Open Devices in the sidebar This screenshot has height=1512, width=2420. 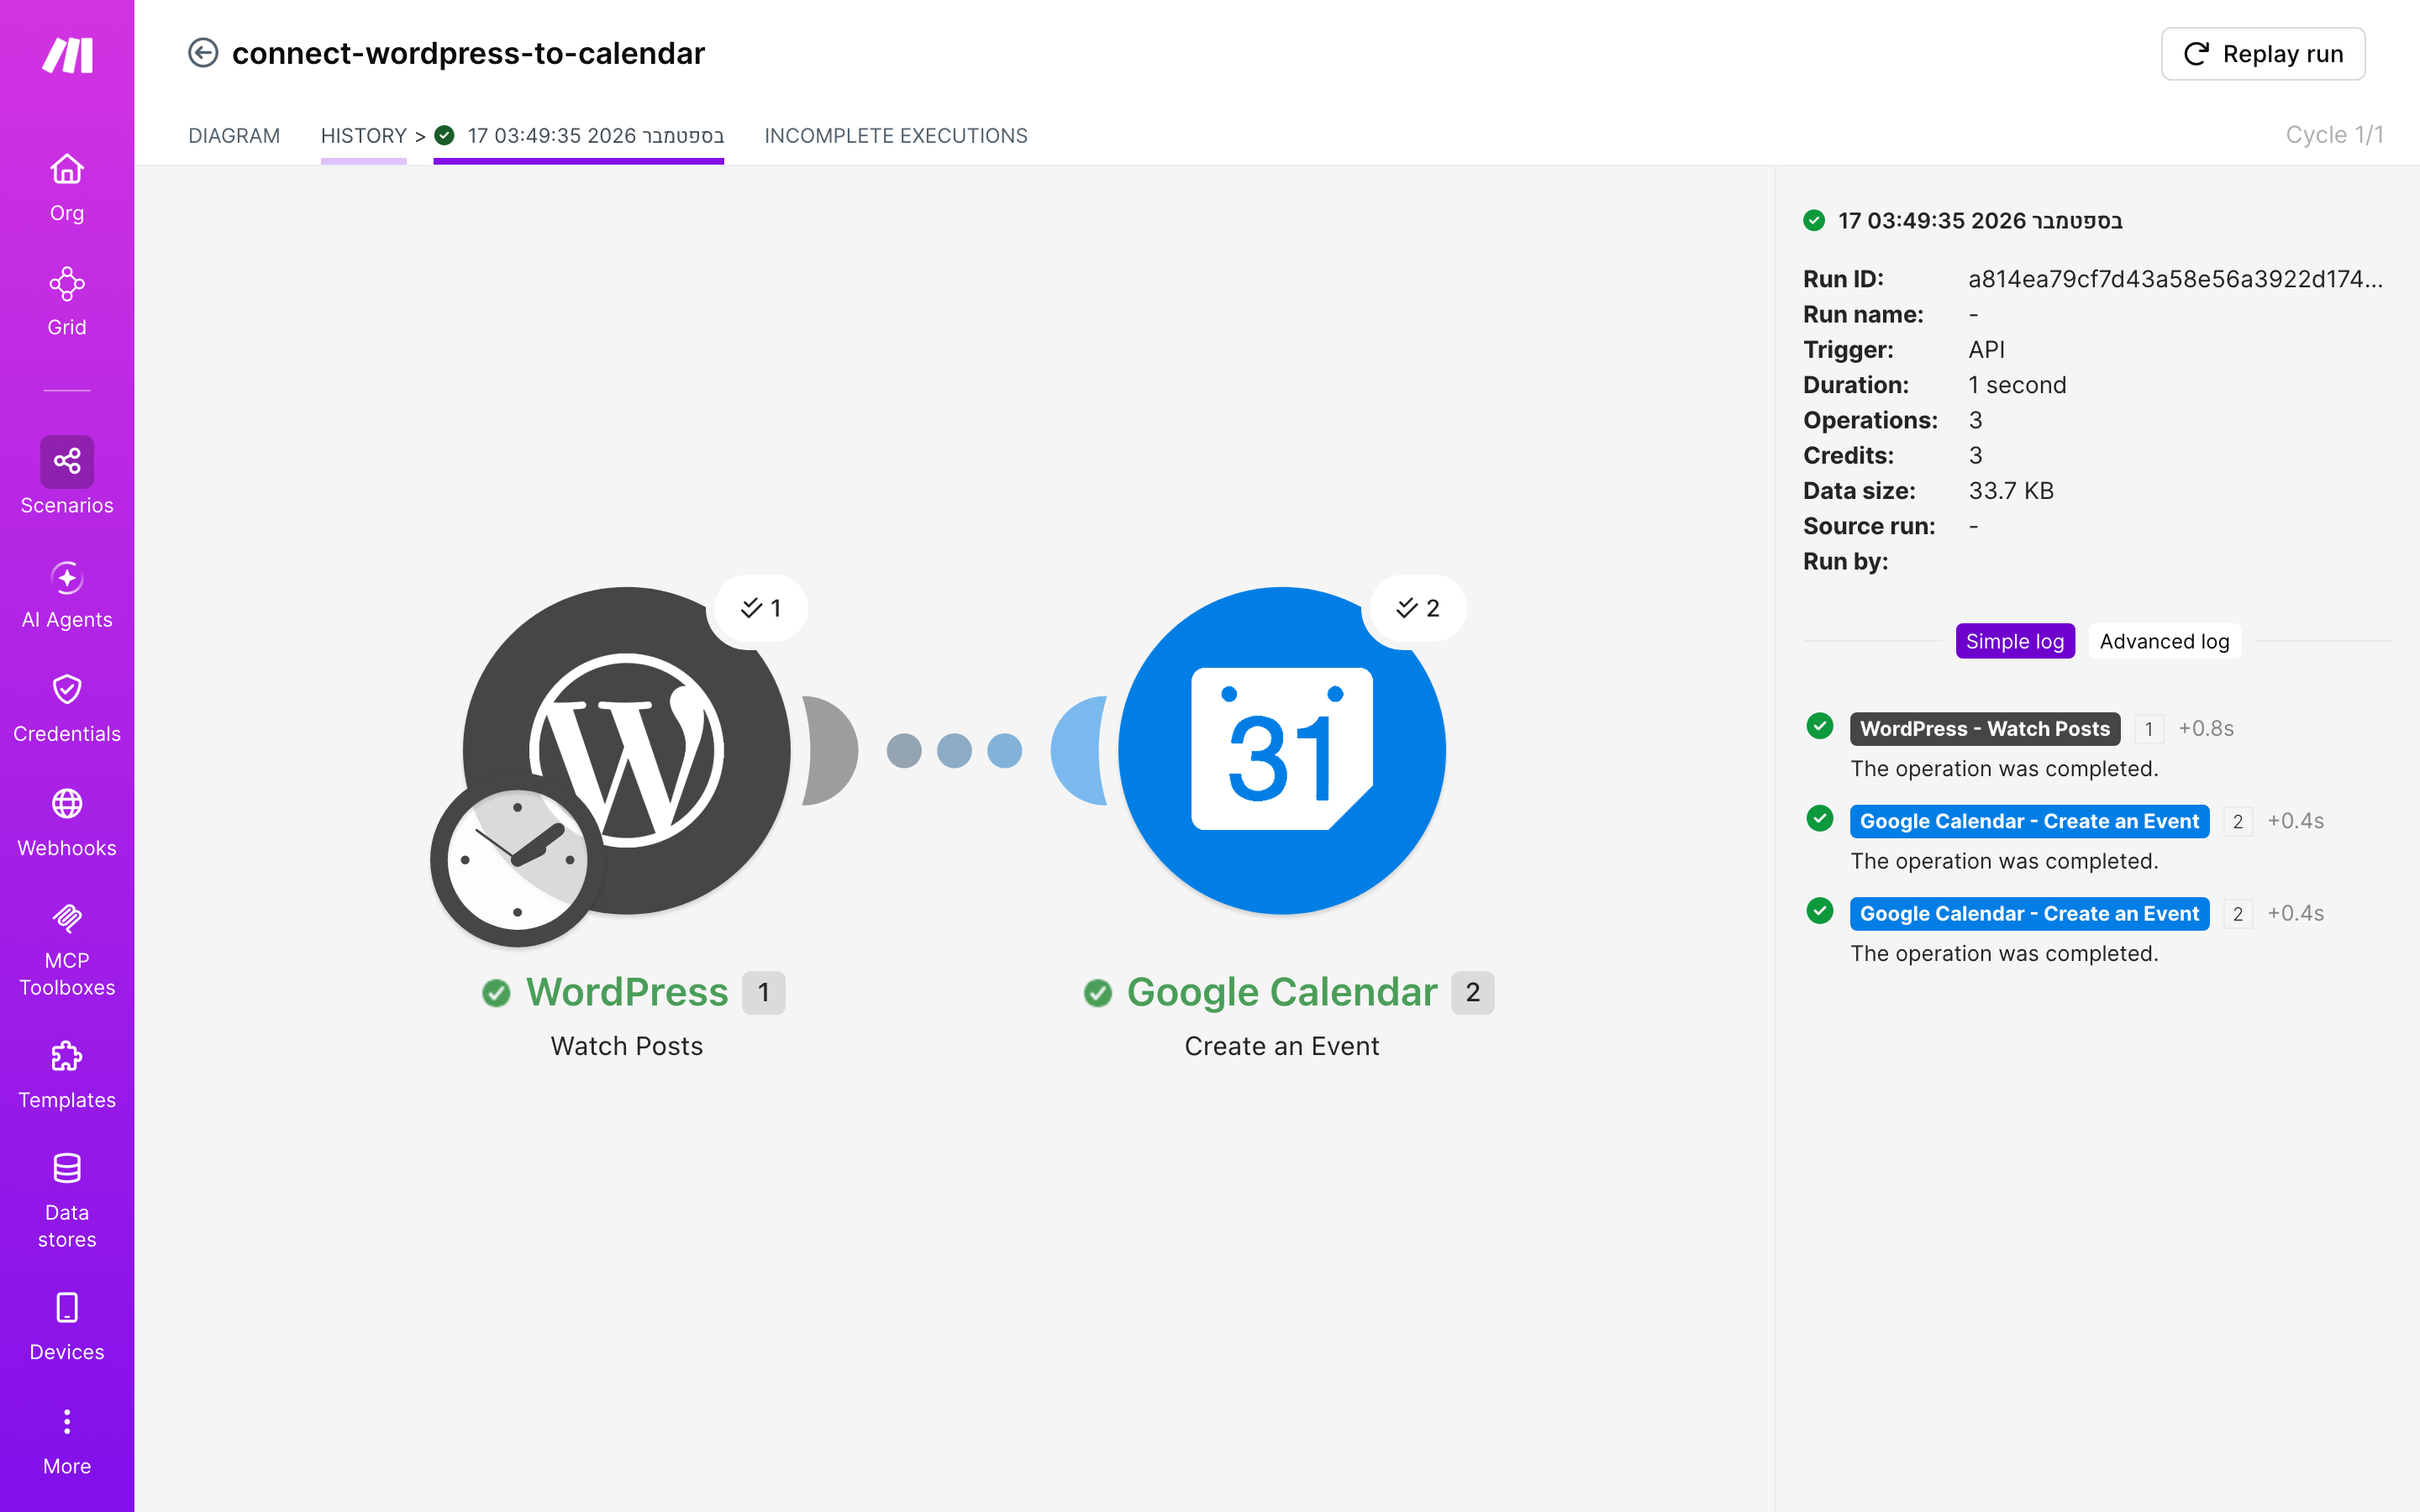click(x=67, y=1326)
